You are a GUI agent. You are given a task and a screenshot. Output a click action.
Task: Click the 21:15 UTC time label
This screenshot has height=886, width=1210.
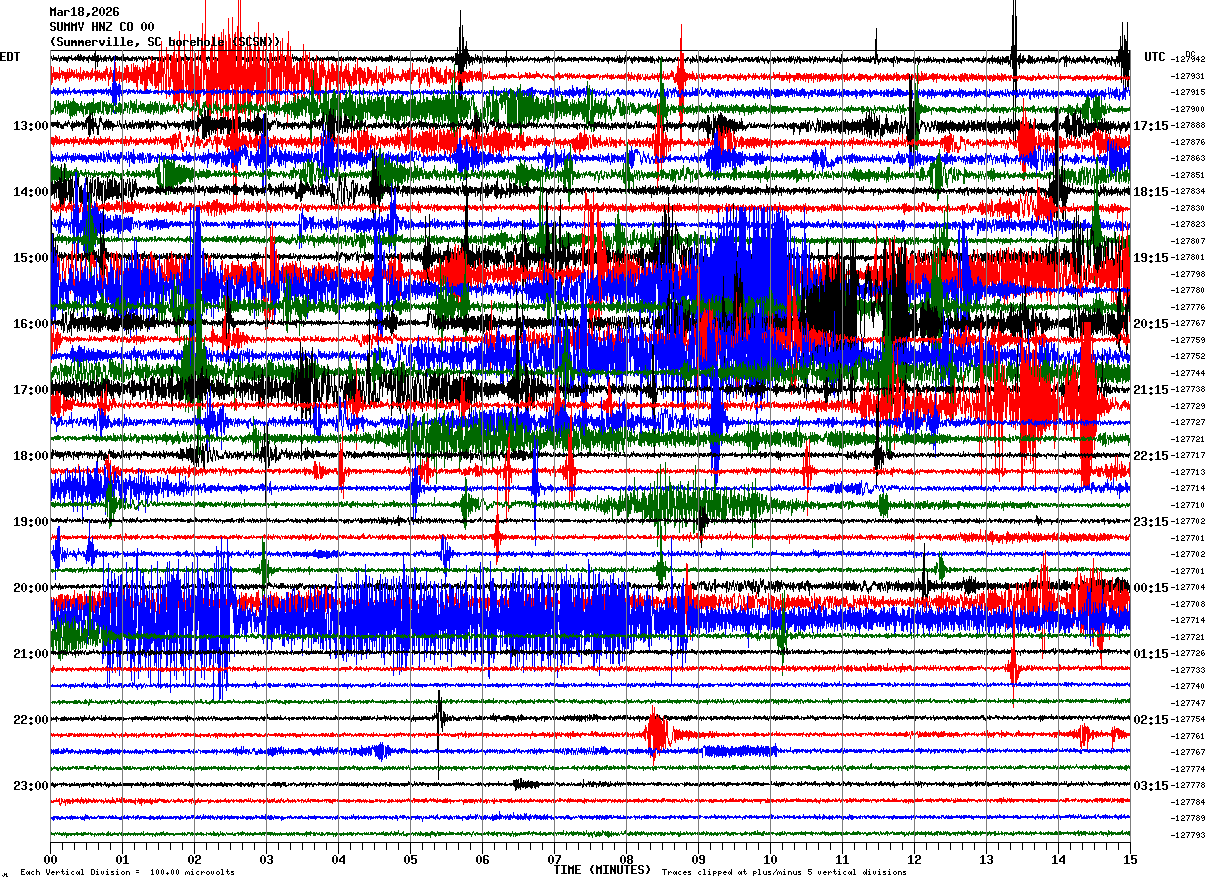(x=1151, y=390)
